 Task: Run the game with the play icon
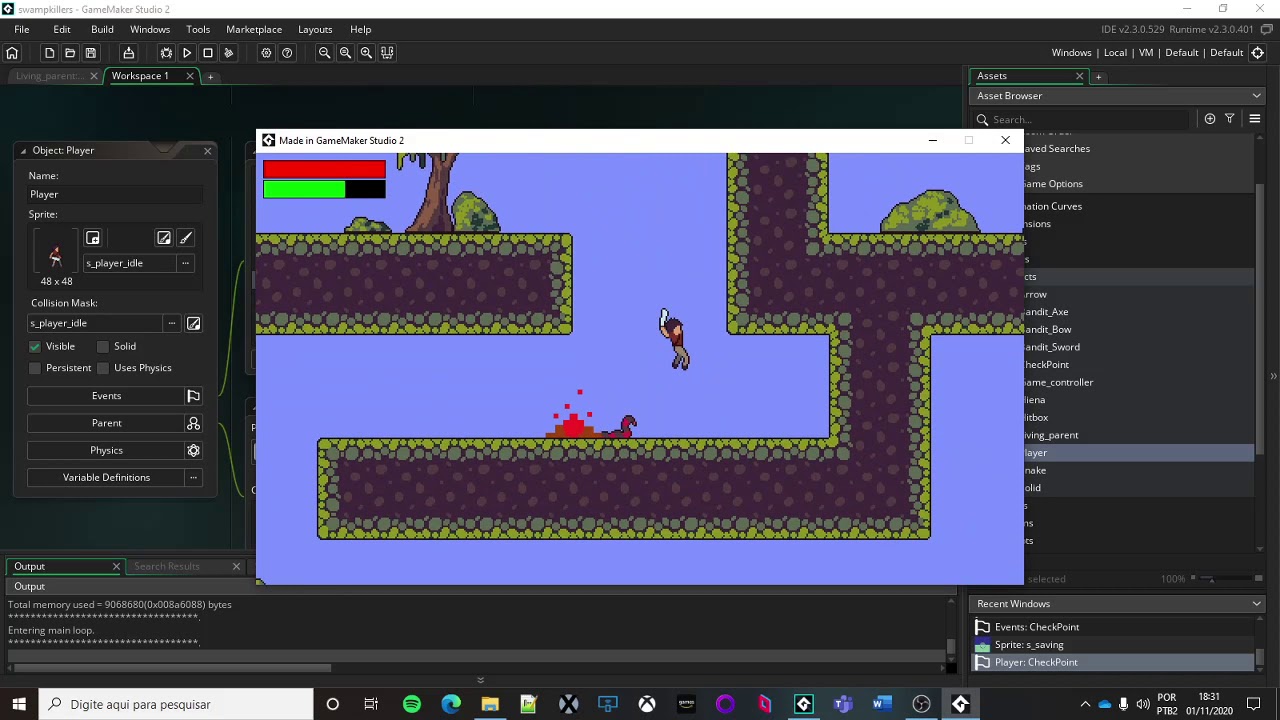(187, 52)
